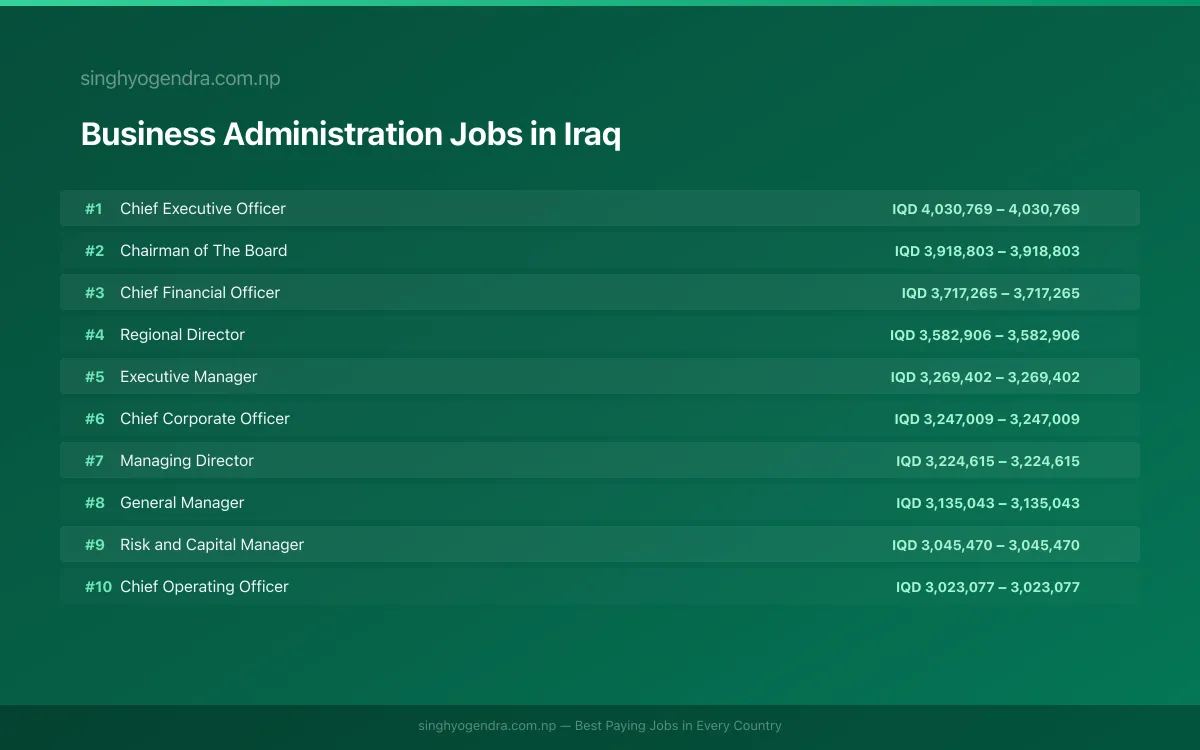Click salary IQD 3,135,043 – 3,135,043

(988, 503)
